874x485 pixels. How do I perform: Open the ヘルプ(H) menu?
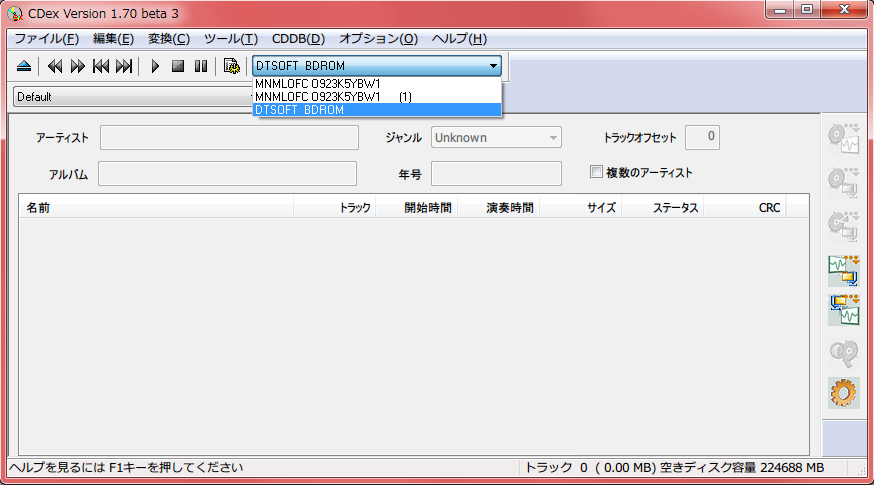(459, 39)
